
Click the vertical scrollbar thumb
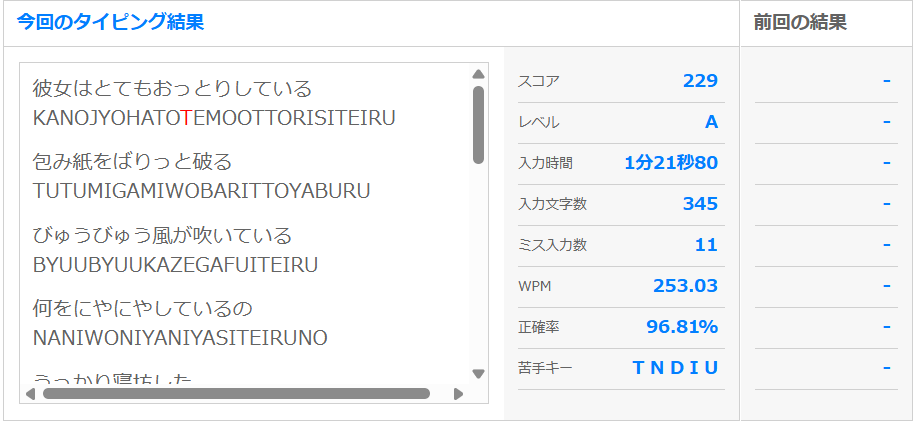click(x=478, y=124)
